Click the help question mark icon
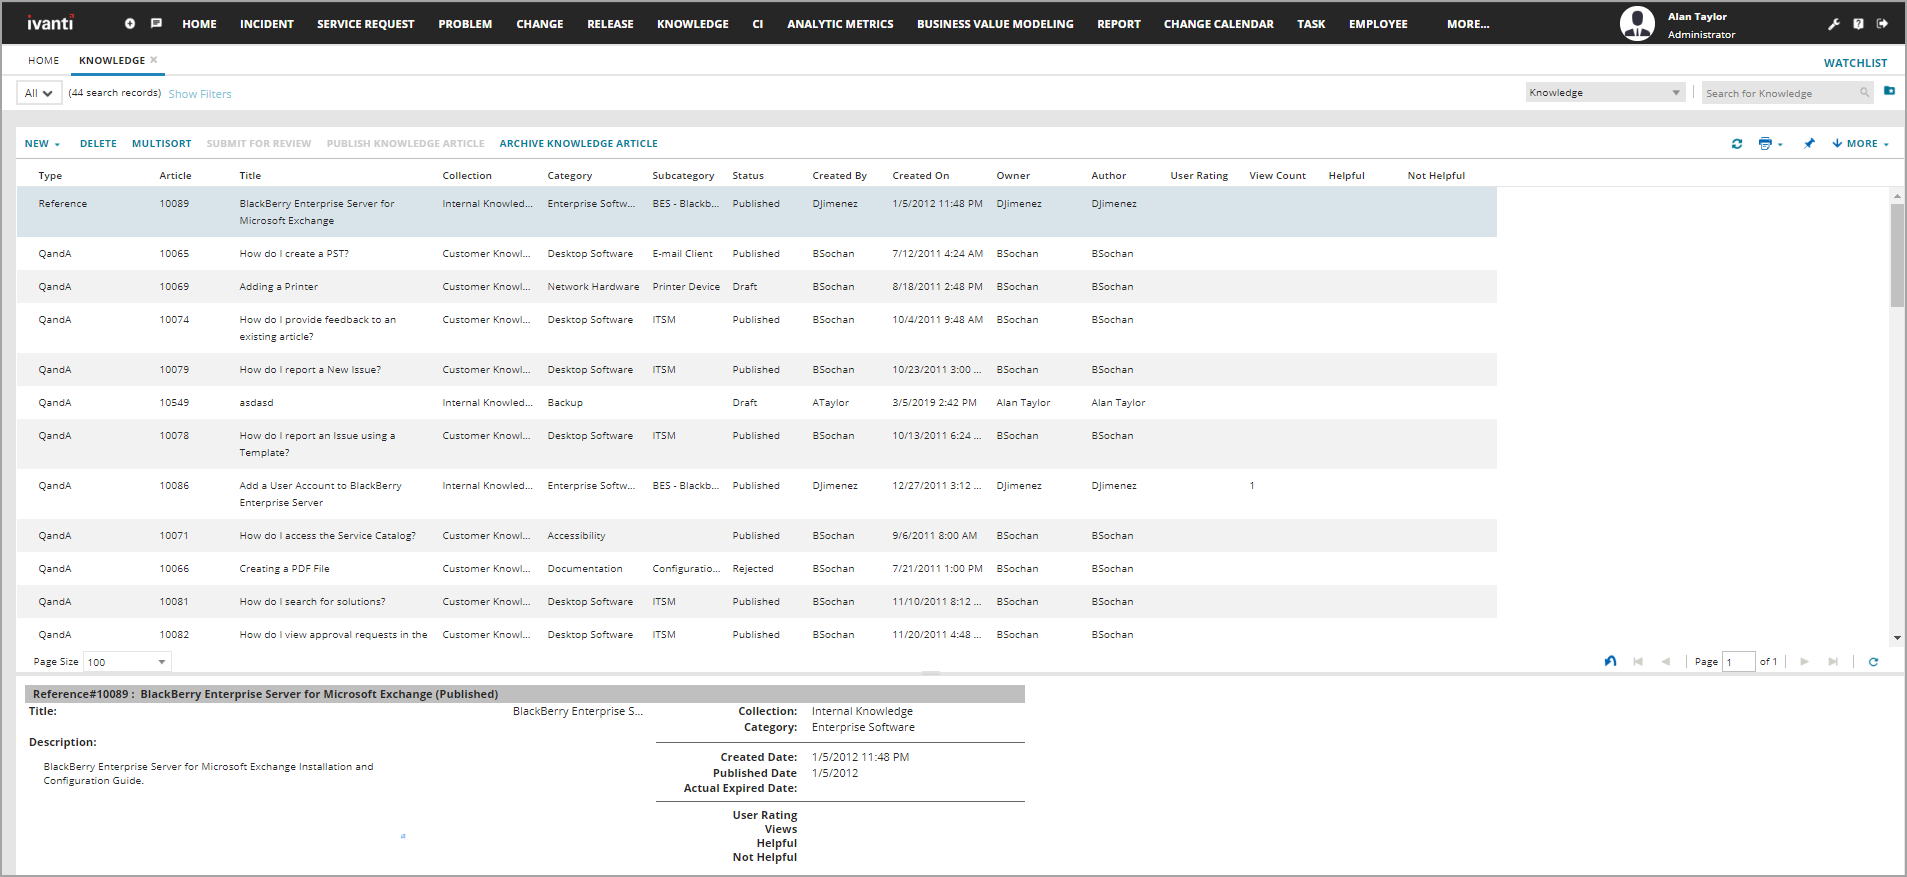The width and height of the screenshot is (1907, 877). pos(1858,24)
